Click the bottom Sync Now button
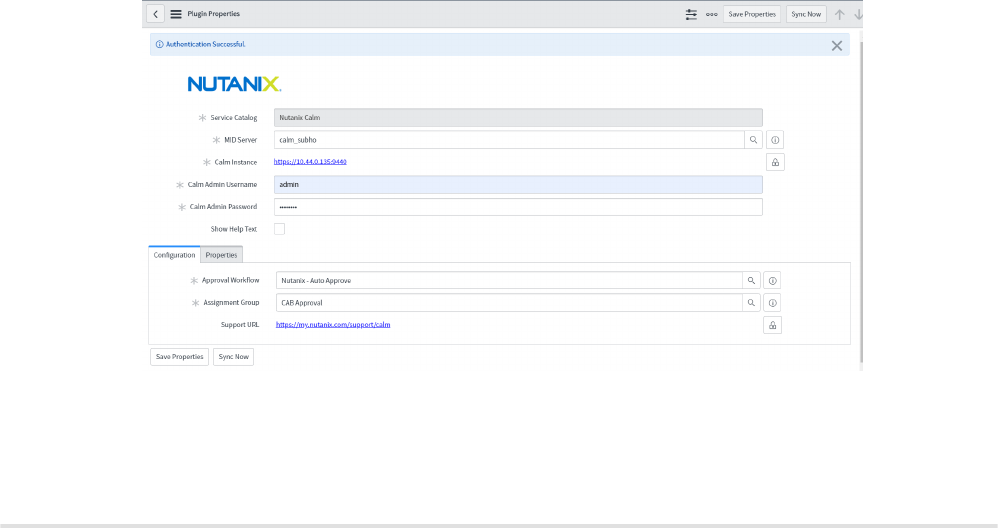The height and width of the screenshot is (528, 998). pyautogui.click(x=234, y=357)
